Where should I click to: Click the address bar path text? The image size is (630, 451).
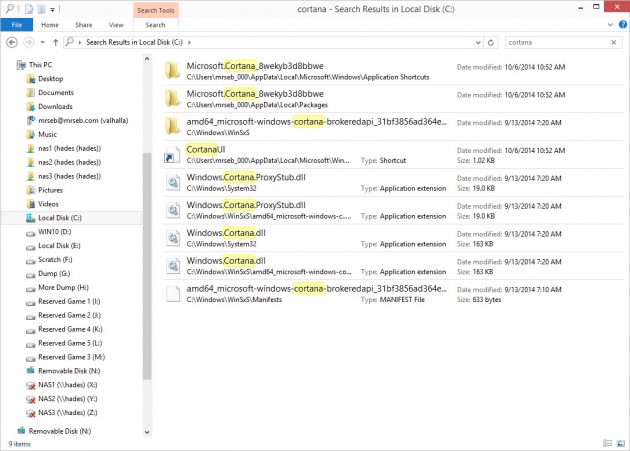134,42
